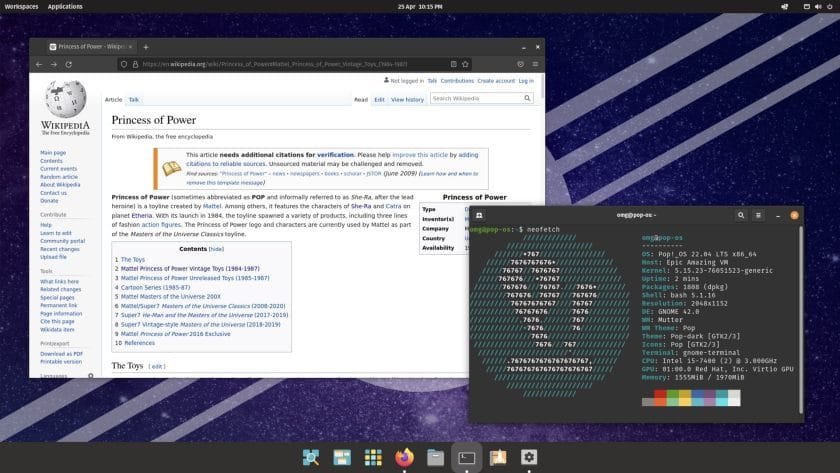Viewport: 840px width, 473px height.
Task: Select the Princess of Power browser tab
Action: tap(91, 47)
